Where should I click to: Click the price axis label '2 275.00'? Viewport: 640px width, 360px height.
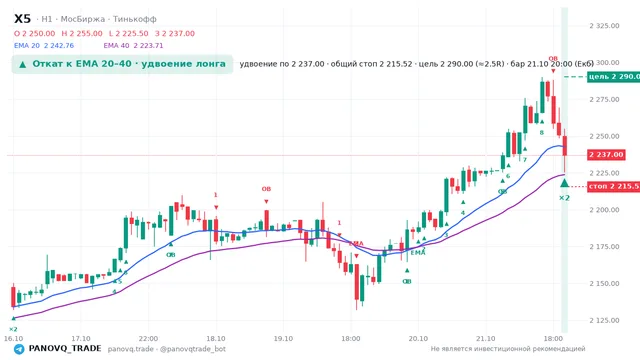coord(604,100)
